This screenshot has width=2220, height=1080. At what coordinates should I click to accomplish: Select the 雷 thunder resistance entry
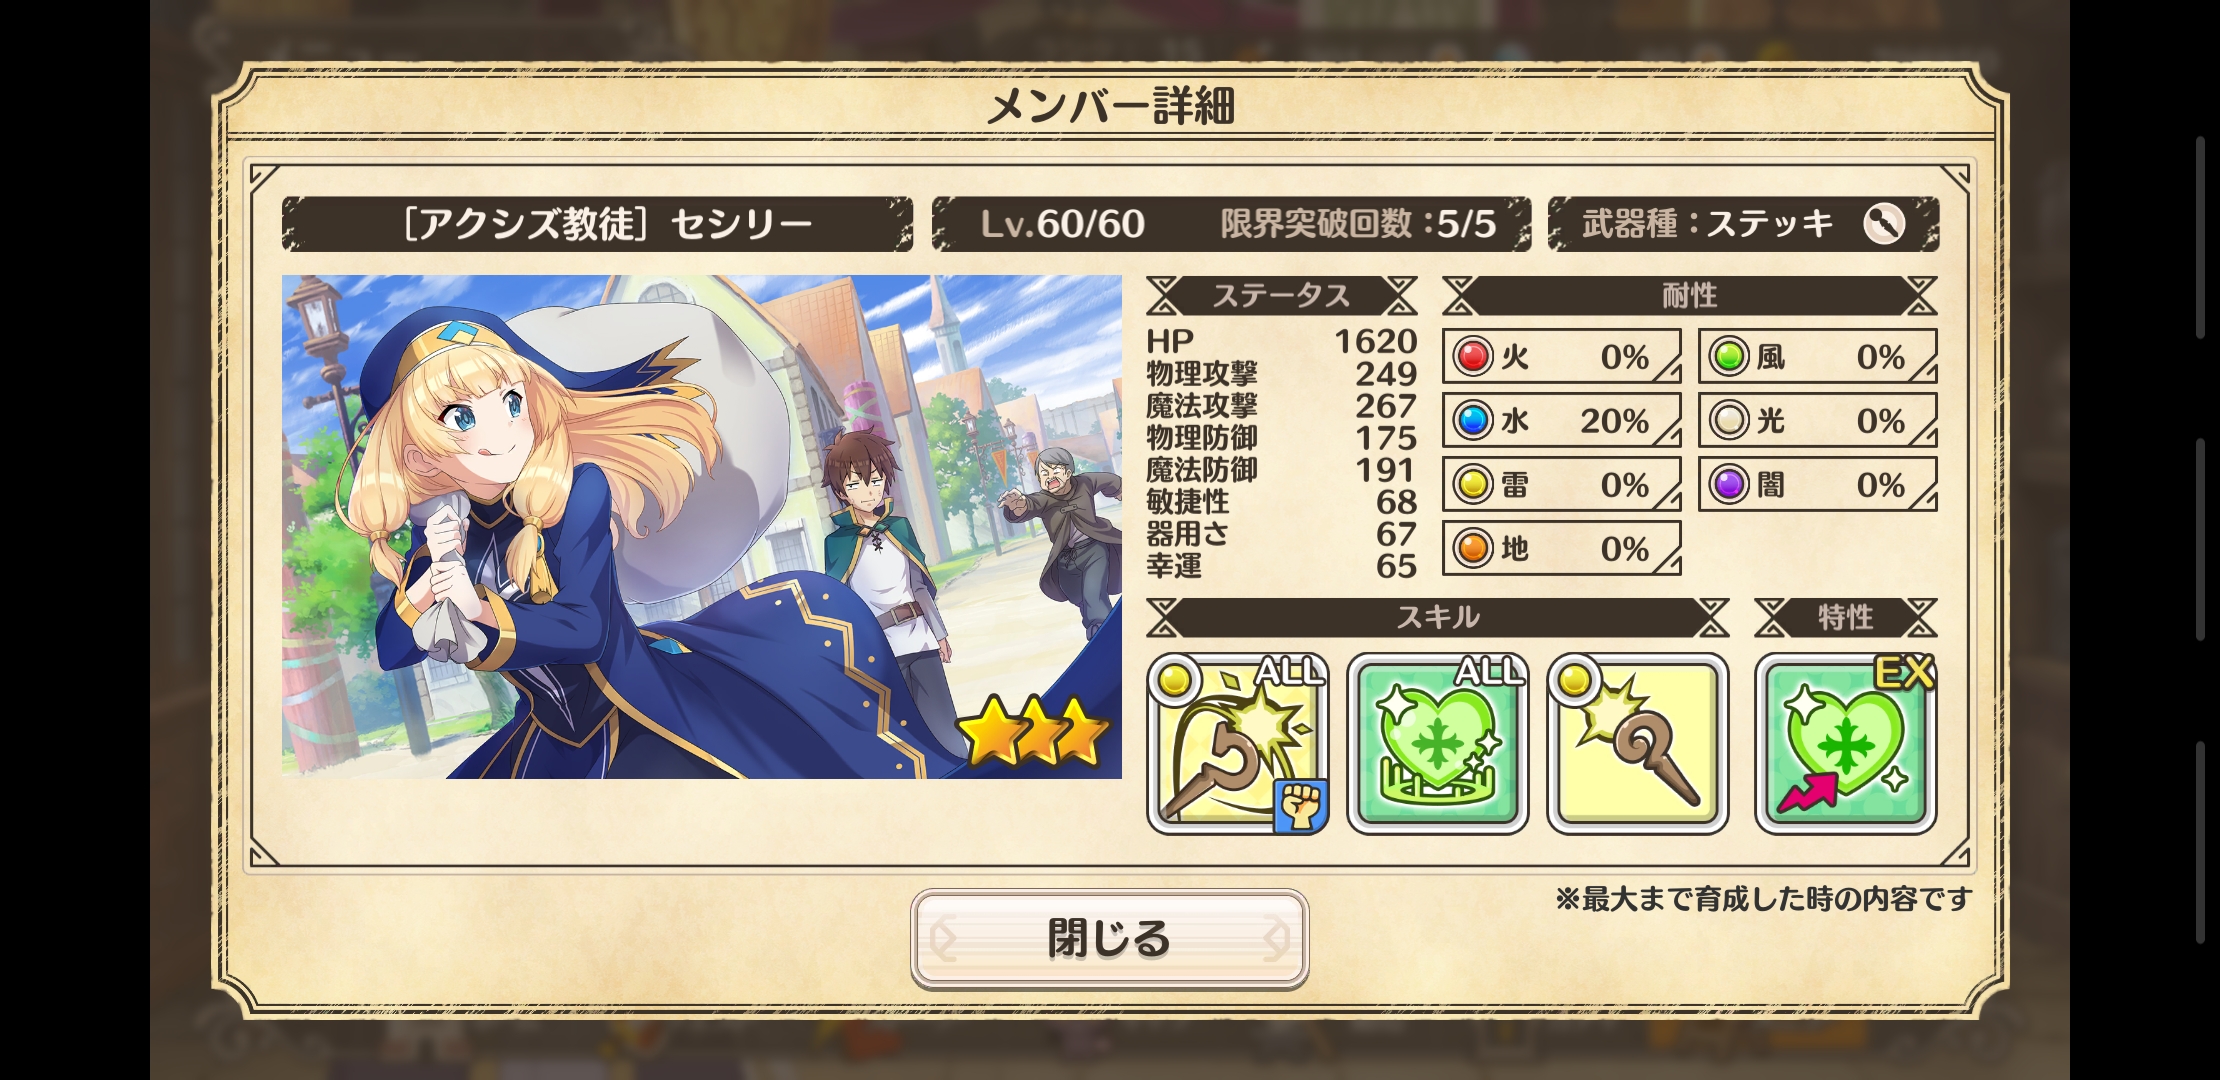[x=1561, y=484]
